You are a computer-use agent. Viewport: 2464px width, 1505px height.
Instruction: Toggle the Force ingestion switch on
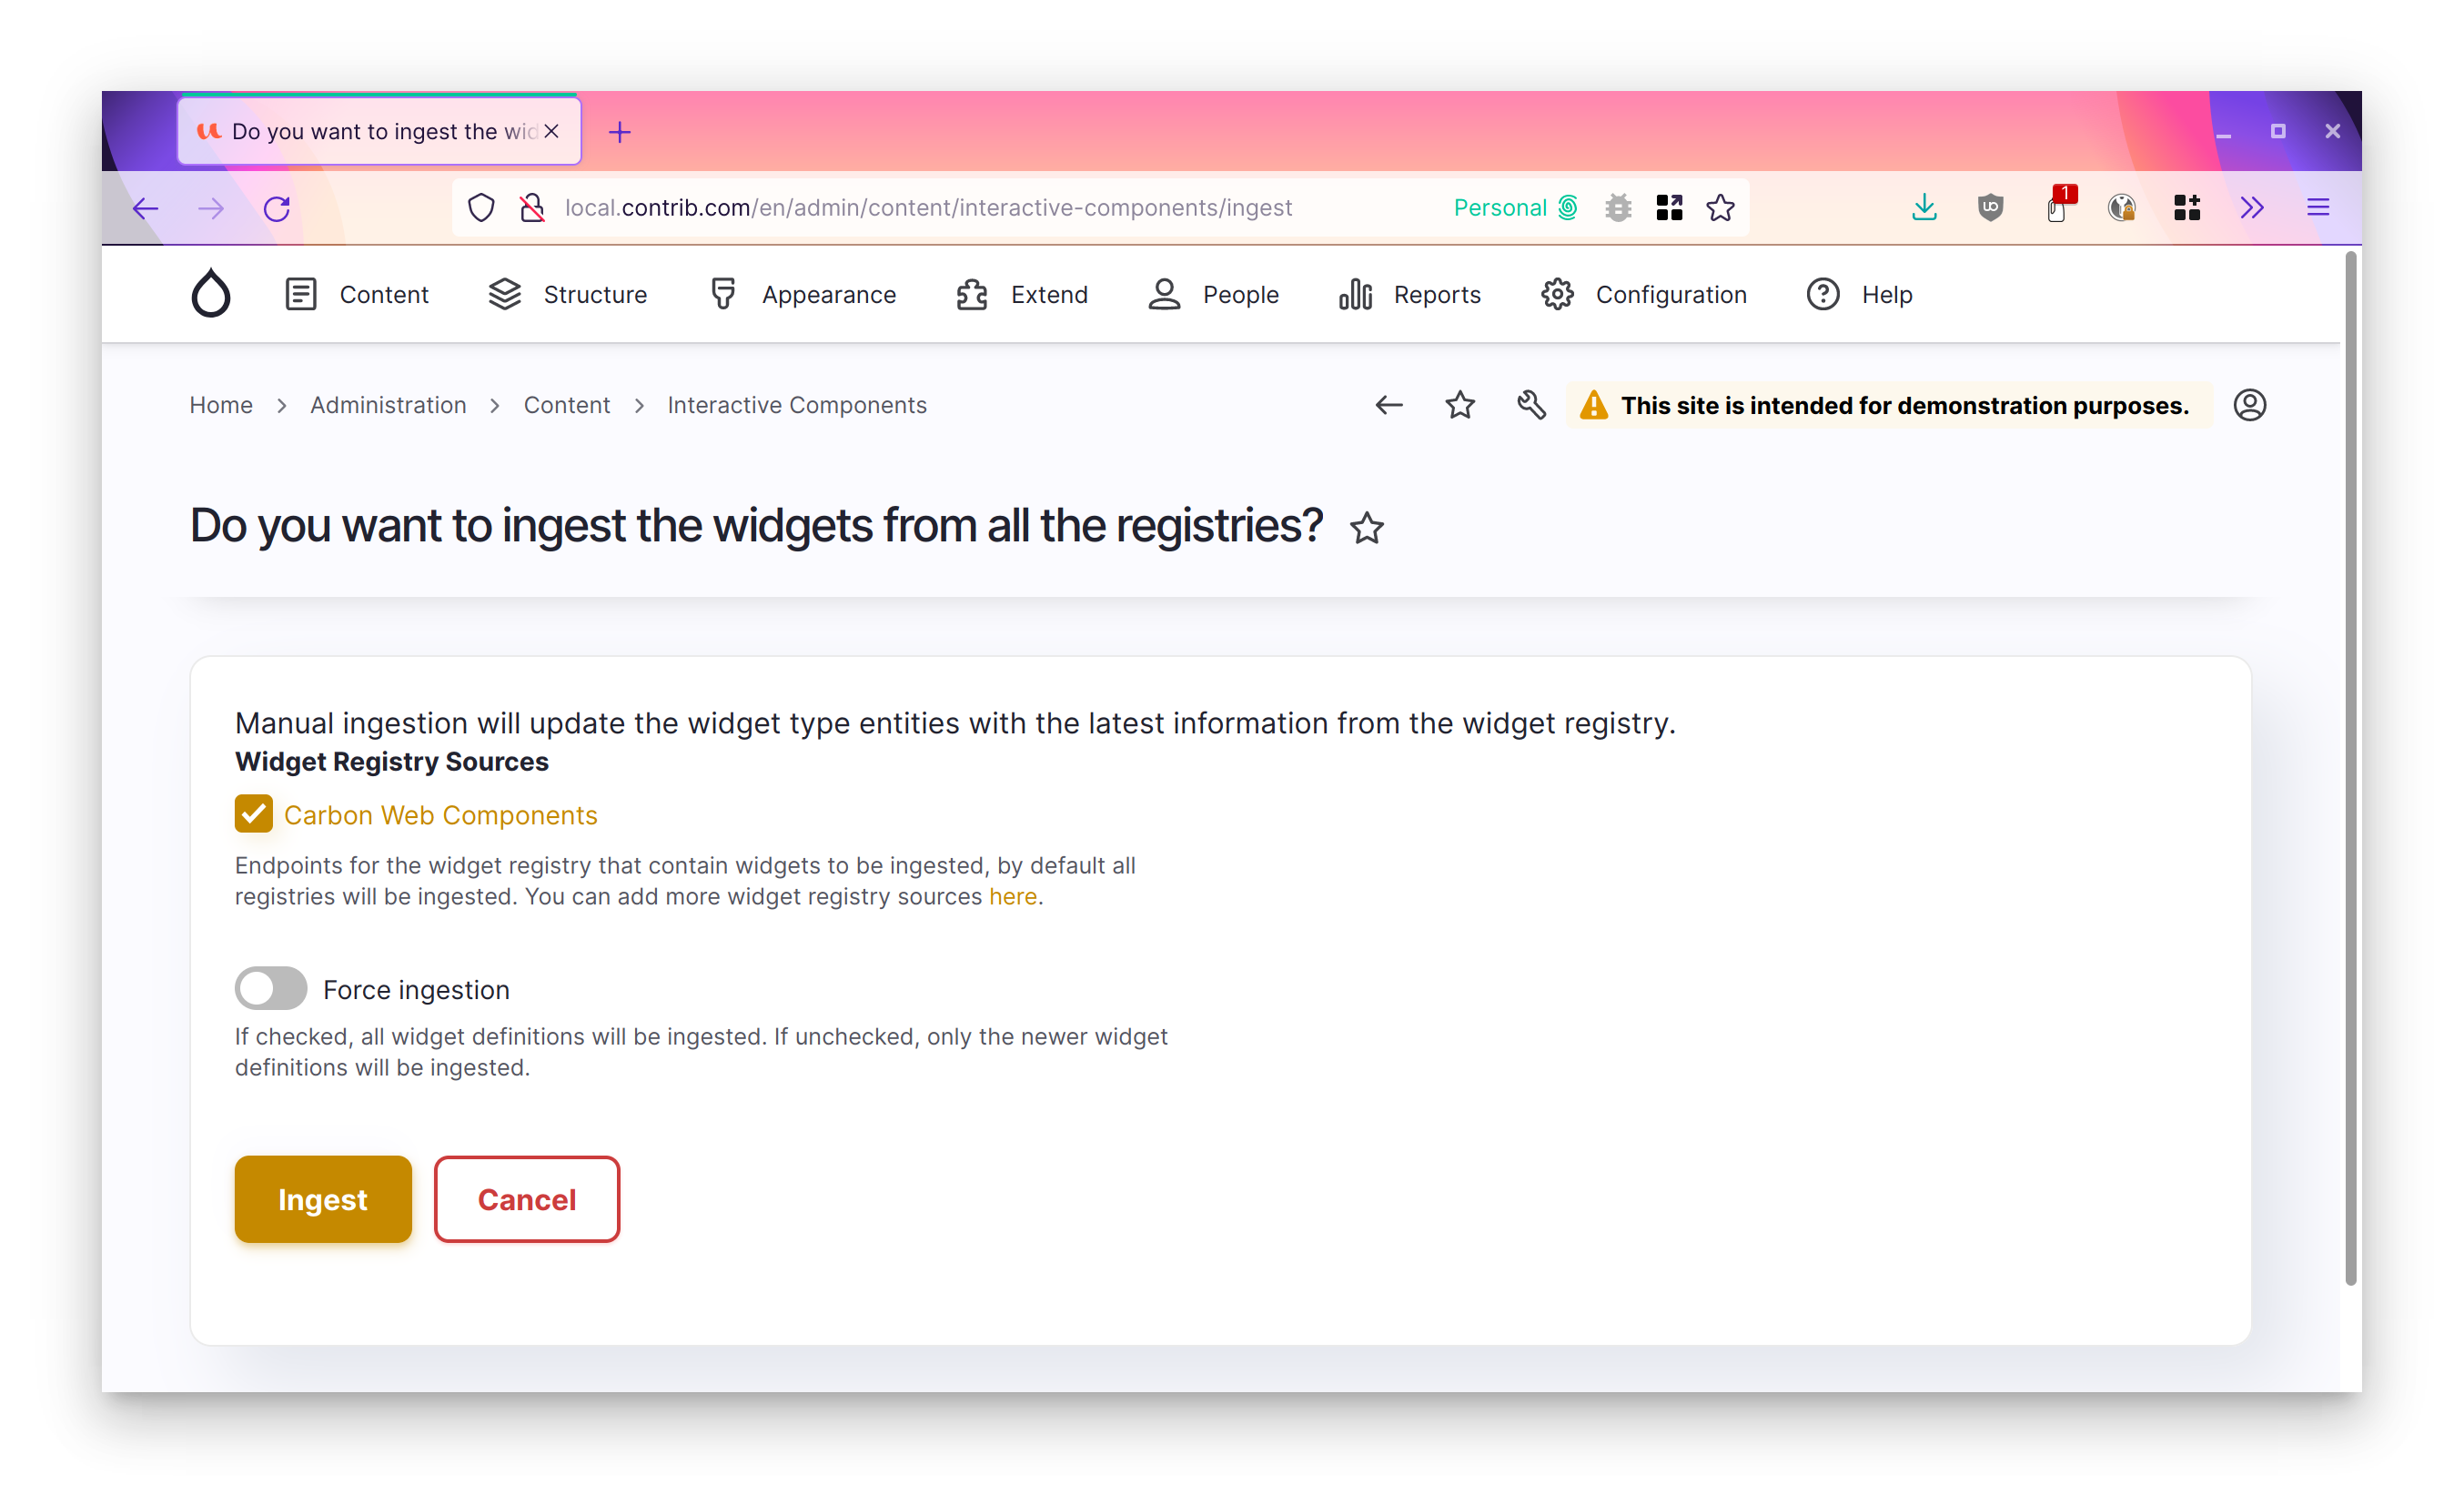click(273, 989)
